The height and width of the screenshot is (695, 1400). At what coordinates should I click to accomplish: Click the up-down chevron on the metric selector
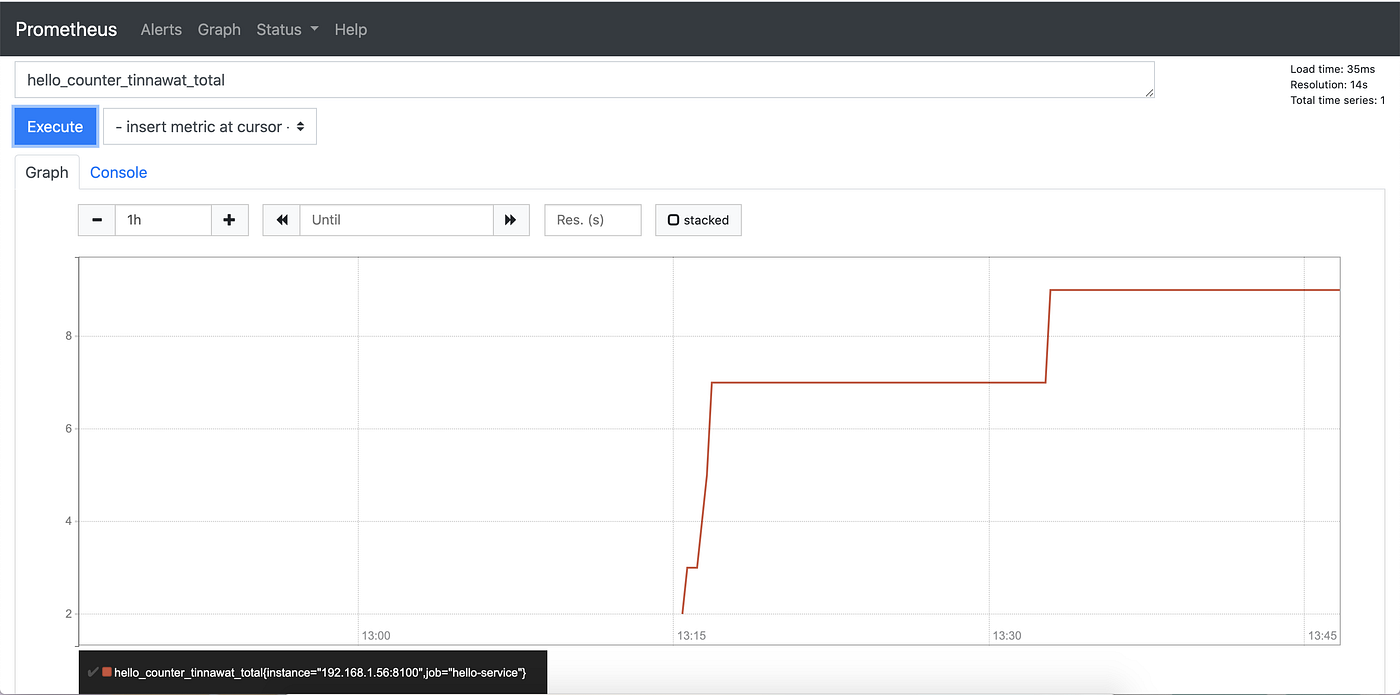pos(302,126)
